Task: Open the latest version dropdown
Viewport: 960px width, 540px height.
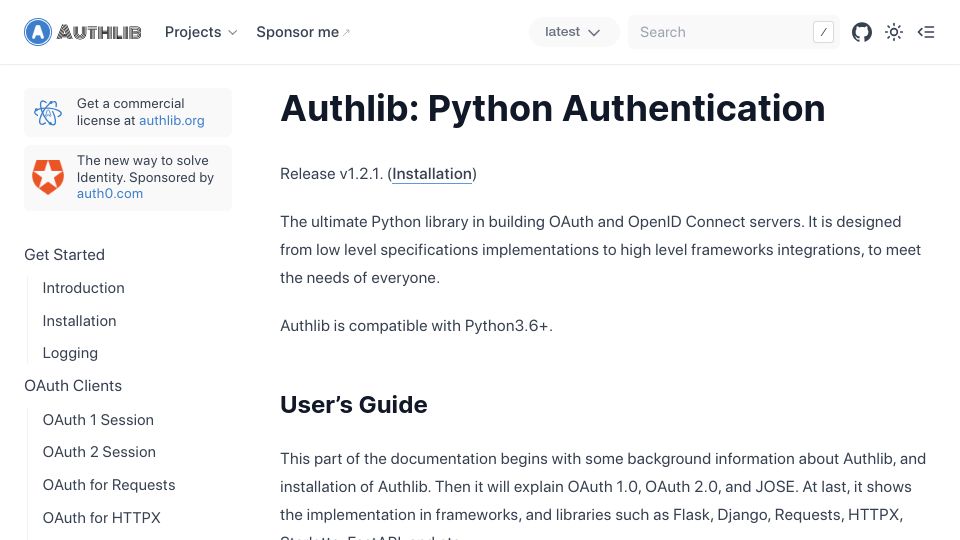Action: [573, 32]
